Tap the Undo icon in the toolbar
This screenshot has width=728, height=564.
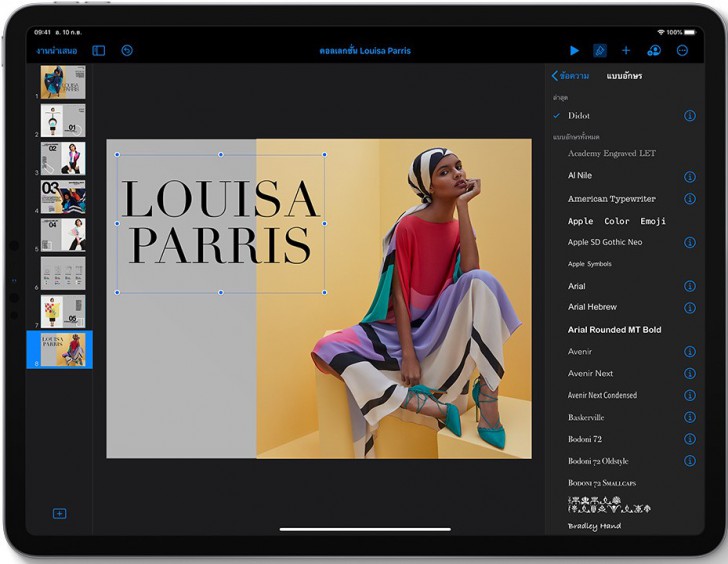coord(127,50)
